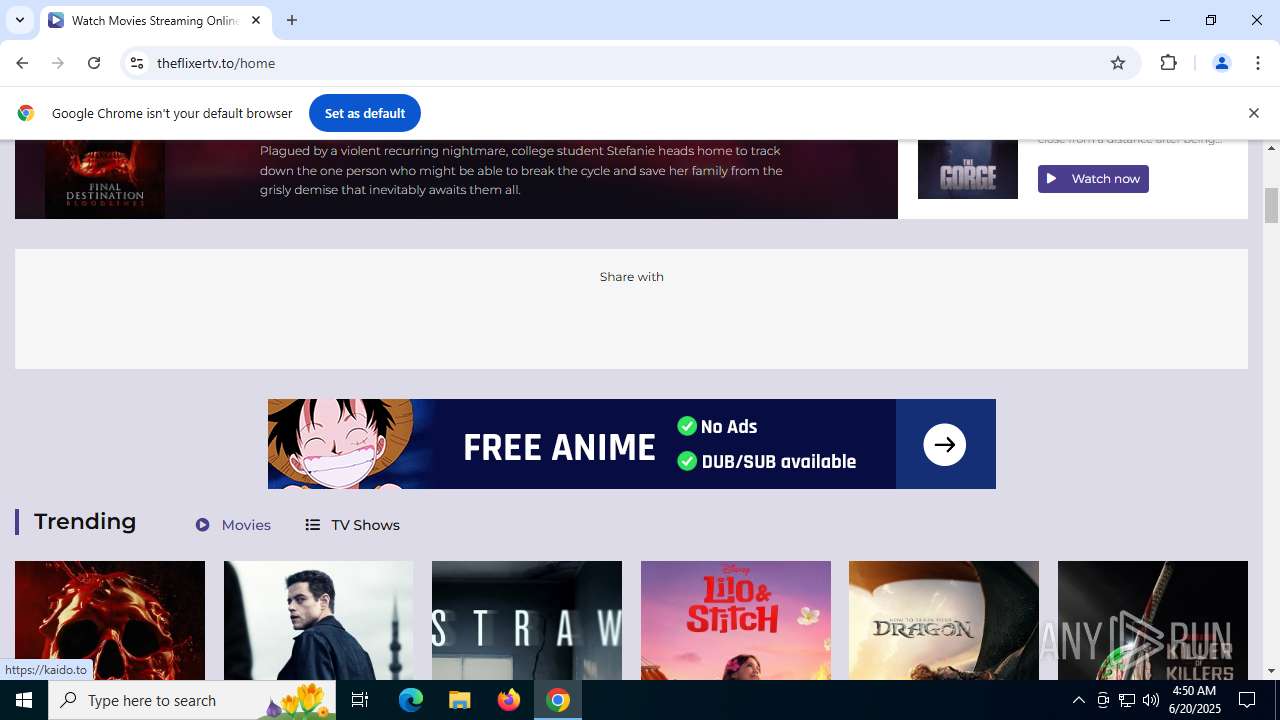Expand the tab search dropdown arrow
Viewport: 1280px width, 720px height.
click(19, 20)
